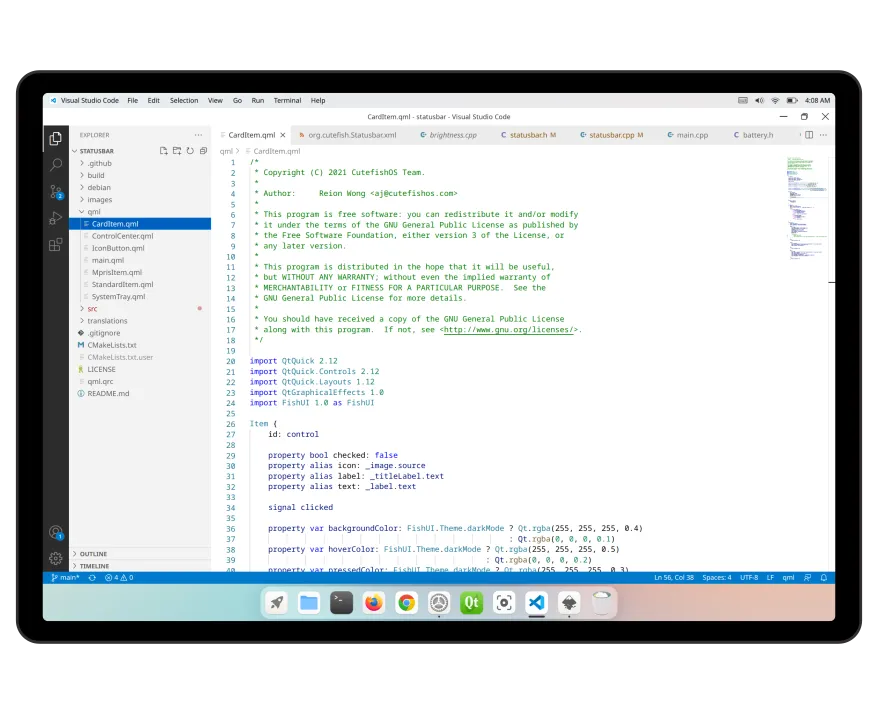878x714 pixels.
Task: Open explorer panel more actions menu
Action: [198, 135]
